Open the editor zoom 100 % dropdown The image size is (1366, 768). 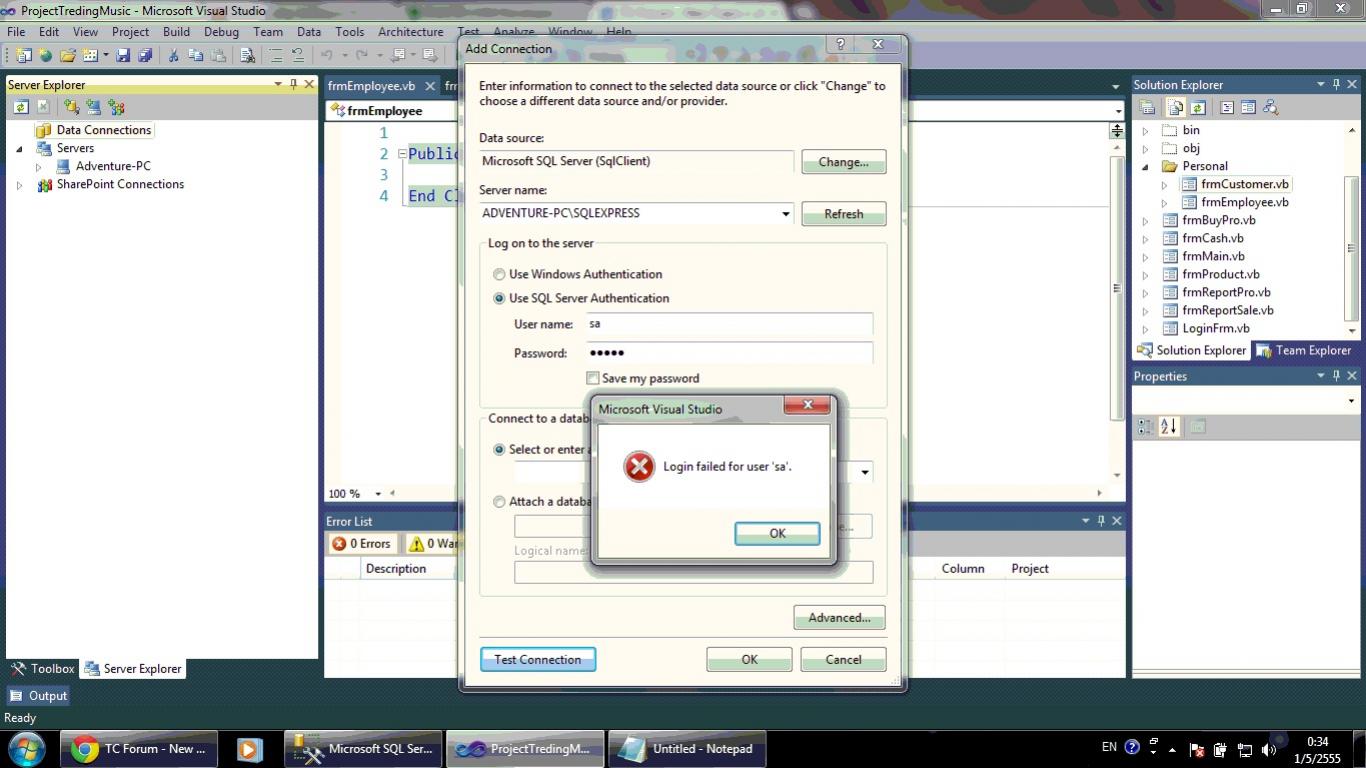[378, 494]
